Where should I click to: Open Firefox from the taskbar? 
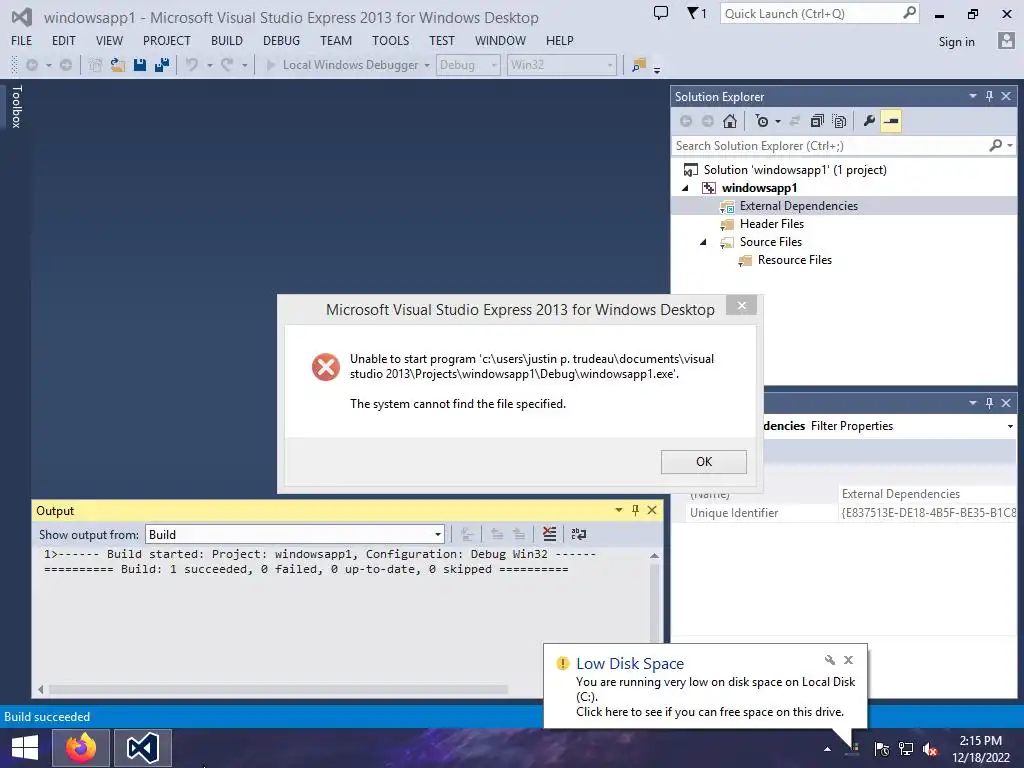80,748
